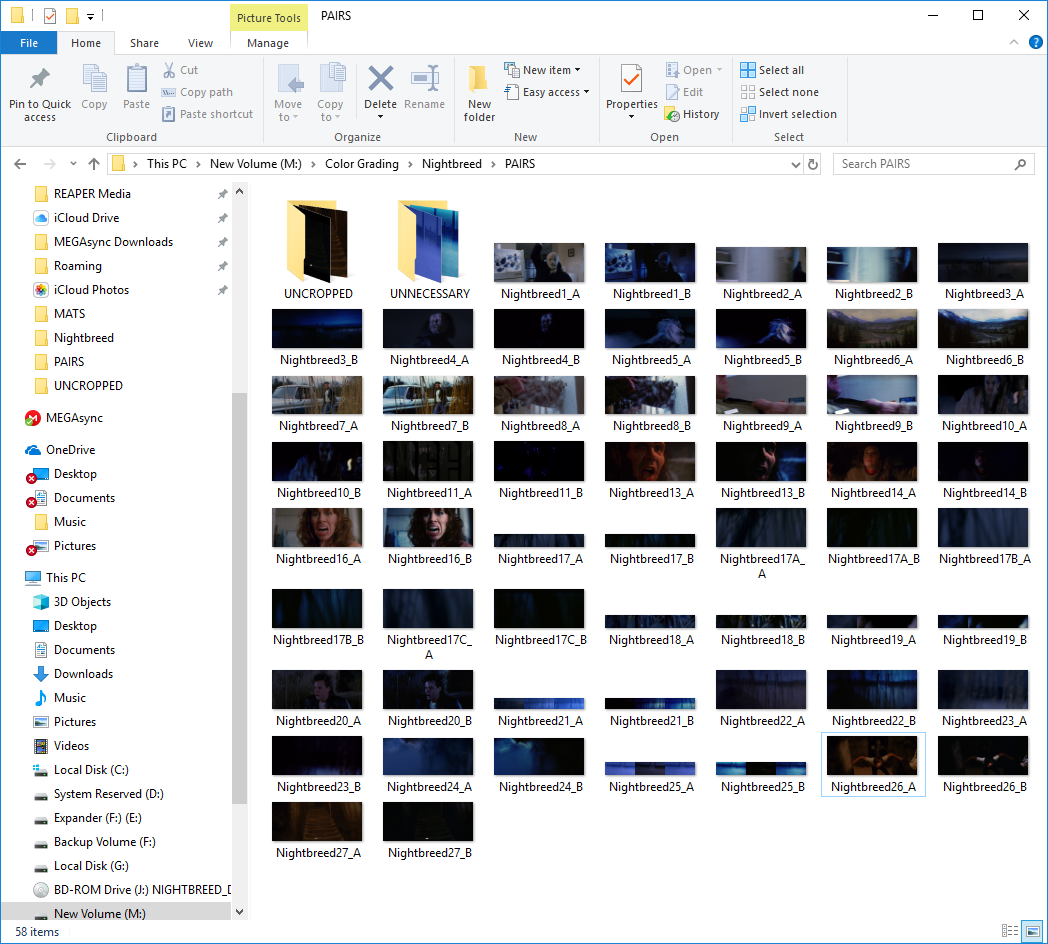
Task: Unpin Roaming pin icon
Action: point(223,266)
